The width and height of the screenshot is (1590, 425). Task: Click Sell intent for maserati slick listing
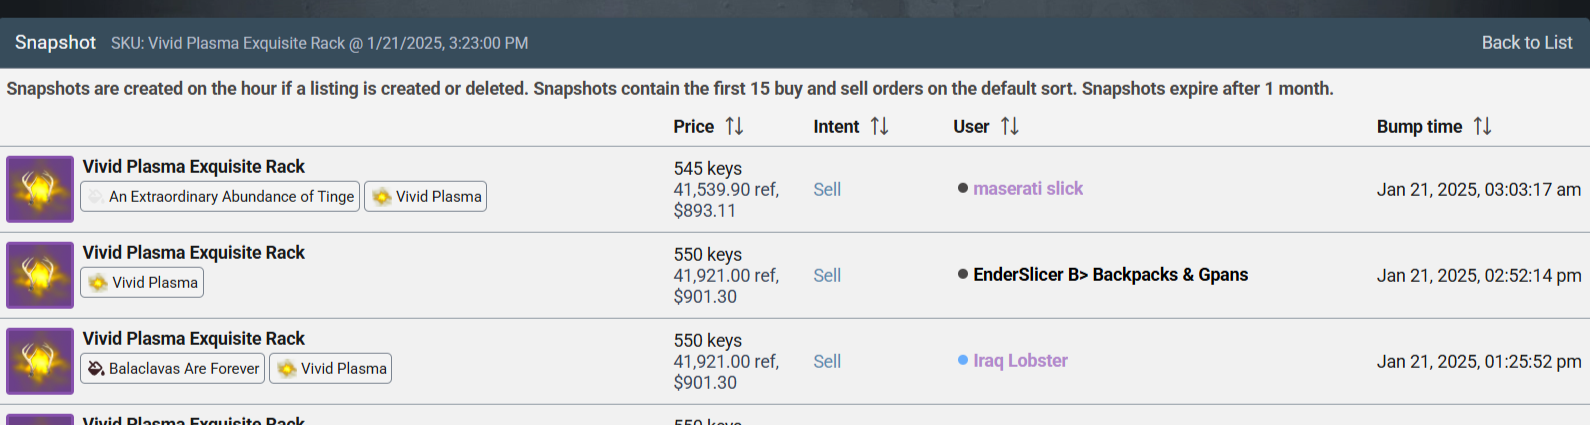(827, 190)
